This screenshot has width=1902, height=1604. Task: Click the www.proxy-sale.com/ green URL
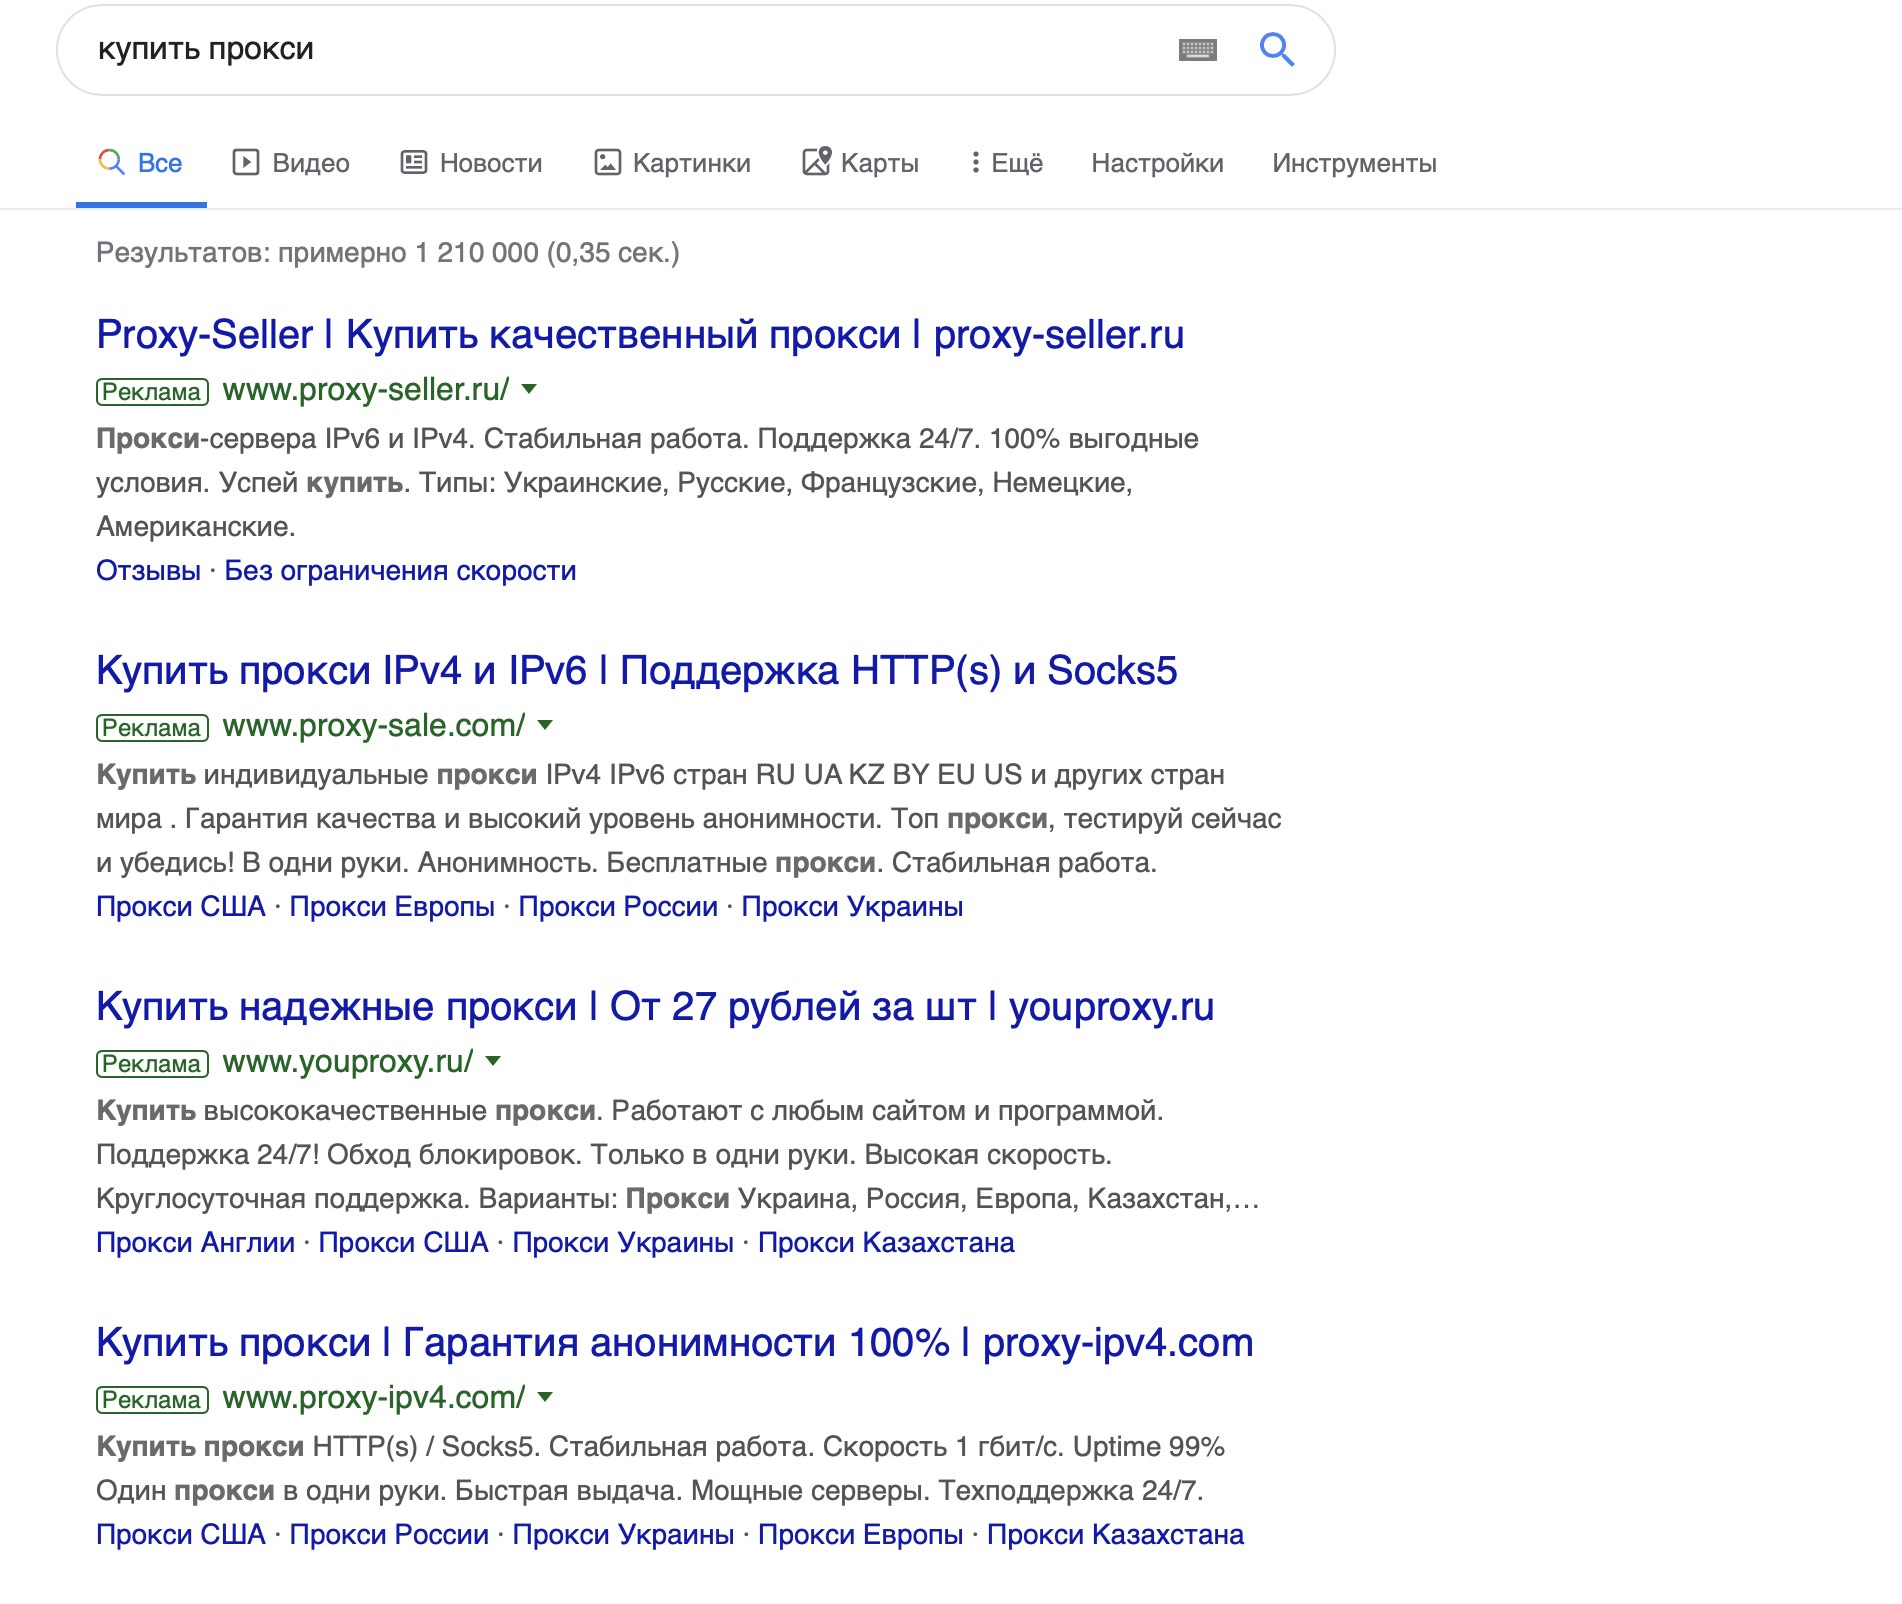tap(374, 725)
